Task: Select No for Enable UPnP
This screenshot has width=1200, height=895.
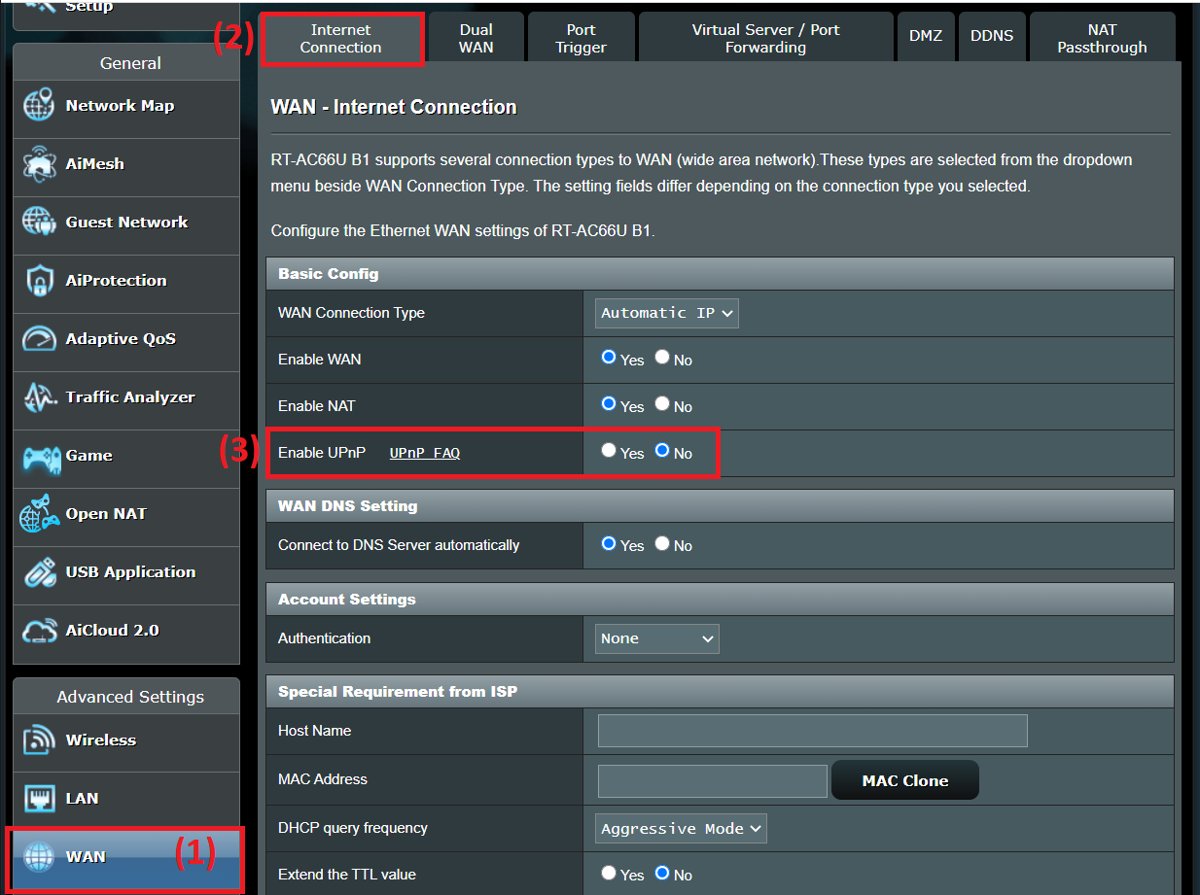Action: pos(662,451)
